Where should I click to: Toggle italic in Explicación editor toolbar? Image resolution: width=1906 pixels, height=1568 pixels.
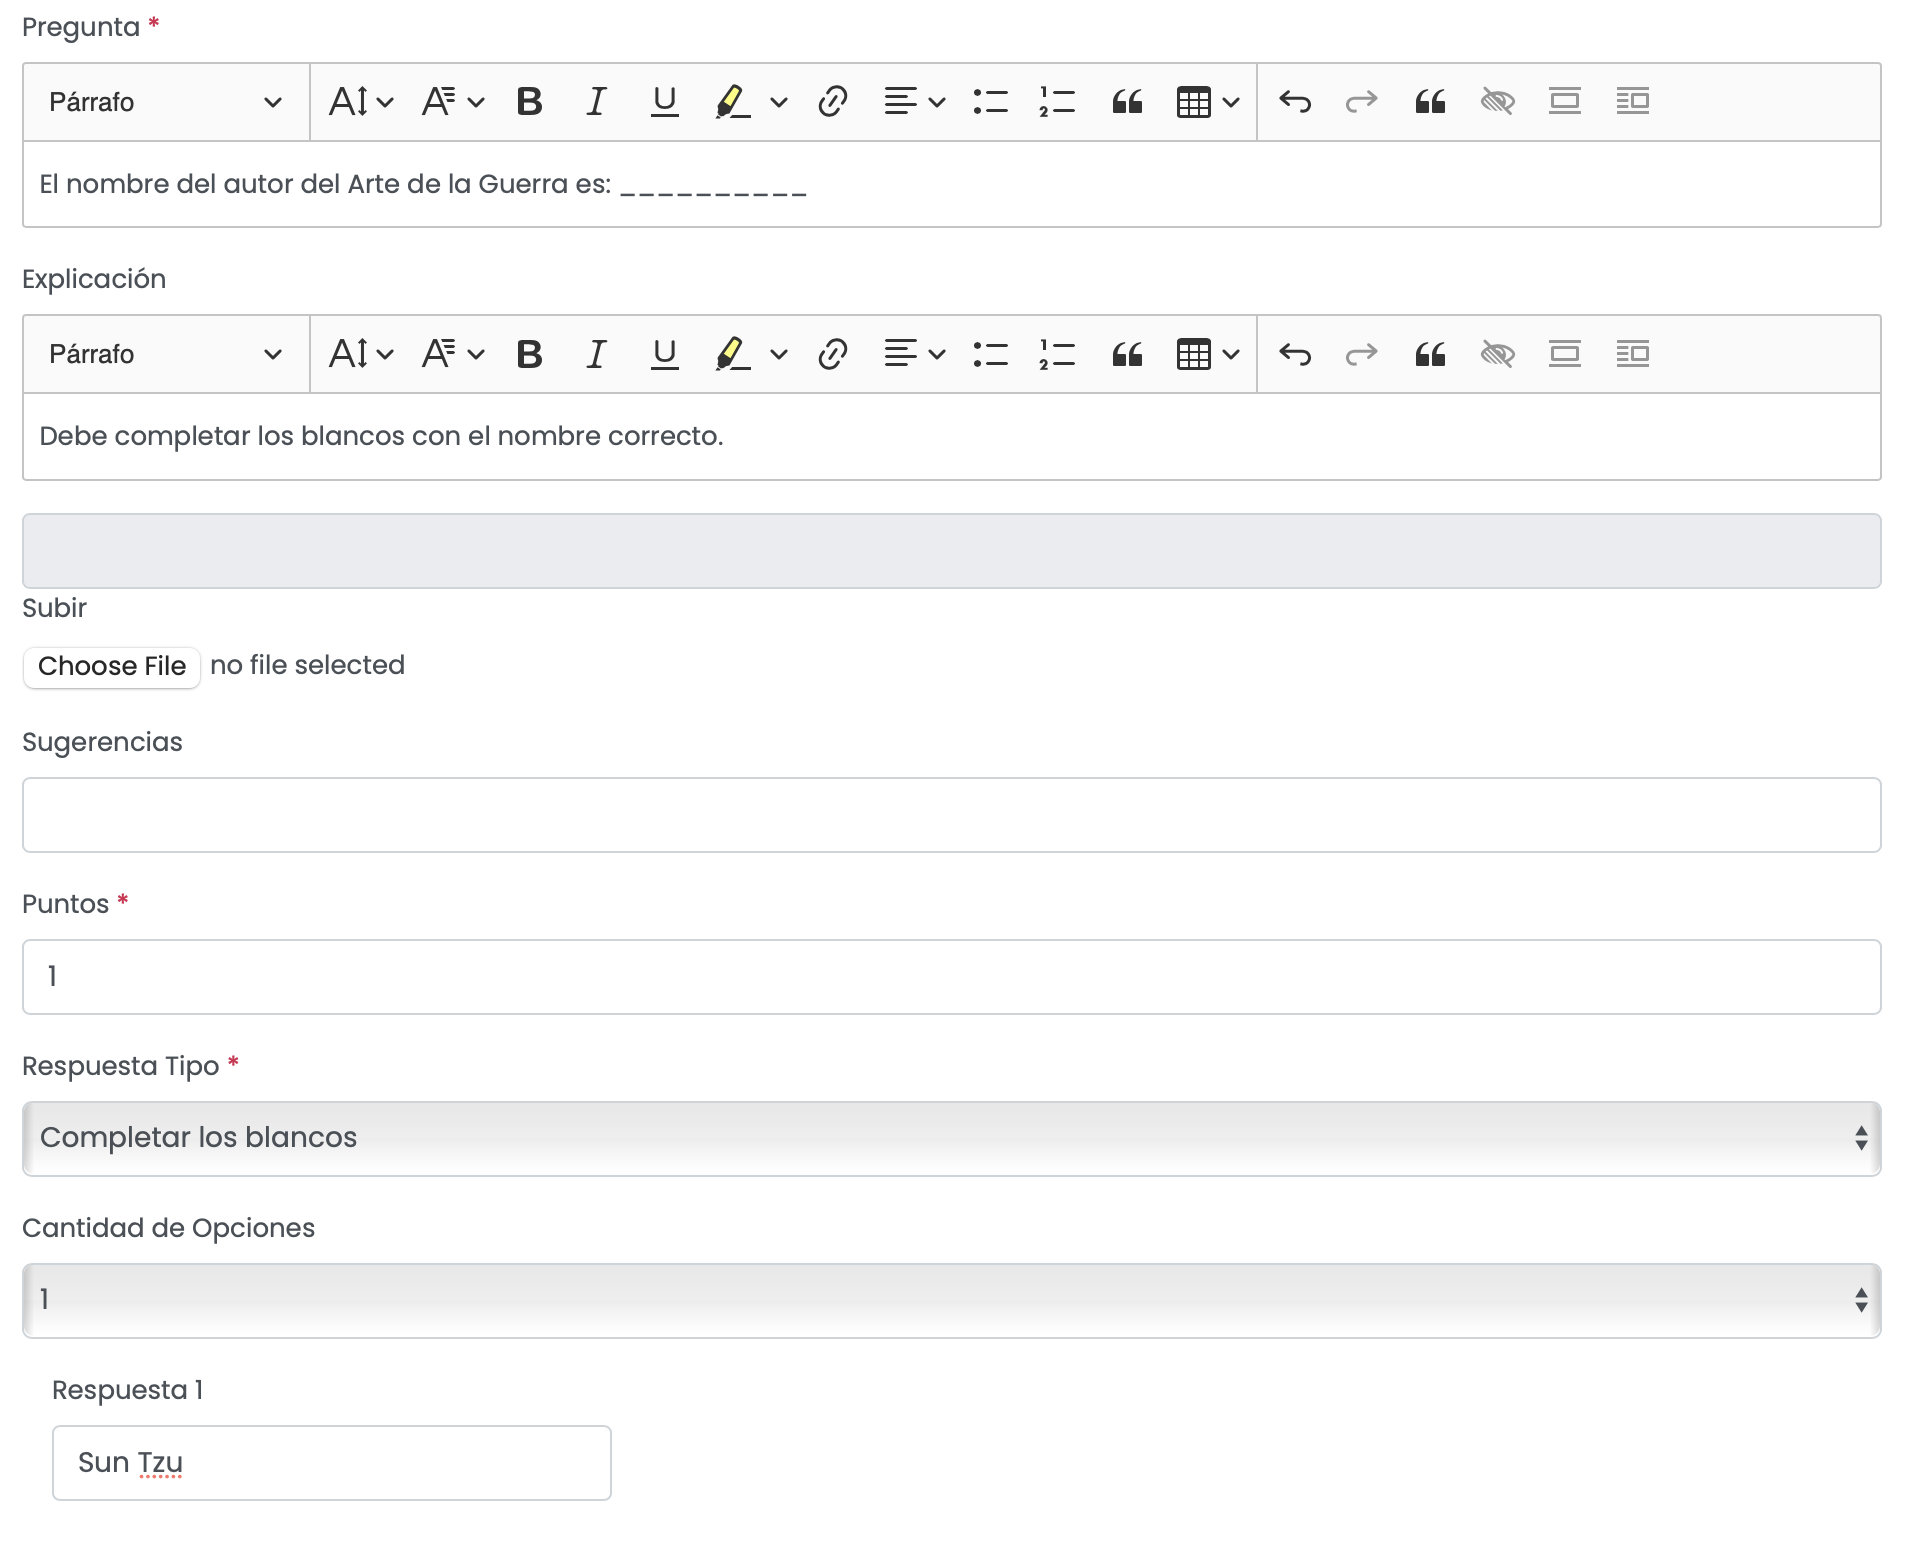tap(596, 354)
